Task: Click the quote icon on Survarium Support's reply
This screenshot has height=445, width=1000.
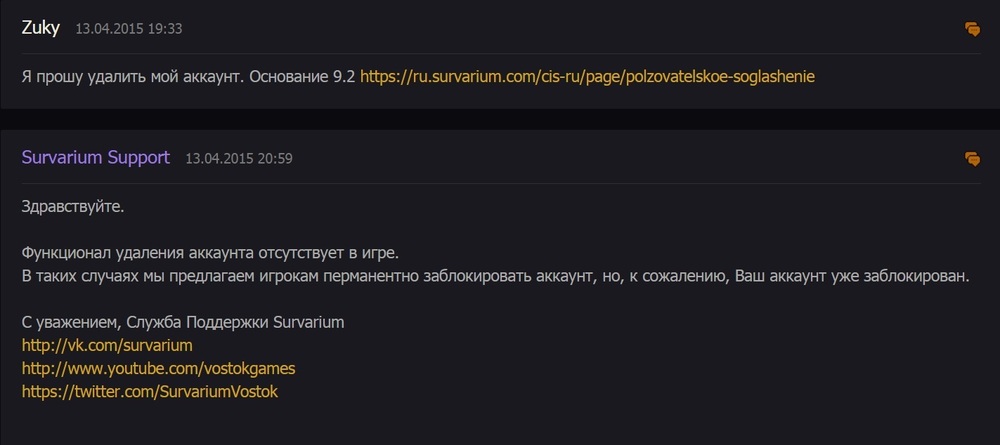Action: coord(972,159)
